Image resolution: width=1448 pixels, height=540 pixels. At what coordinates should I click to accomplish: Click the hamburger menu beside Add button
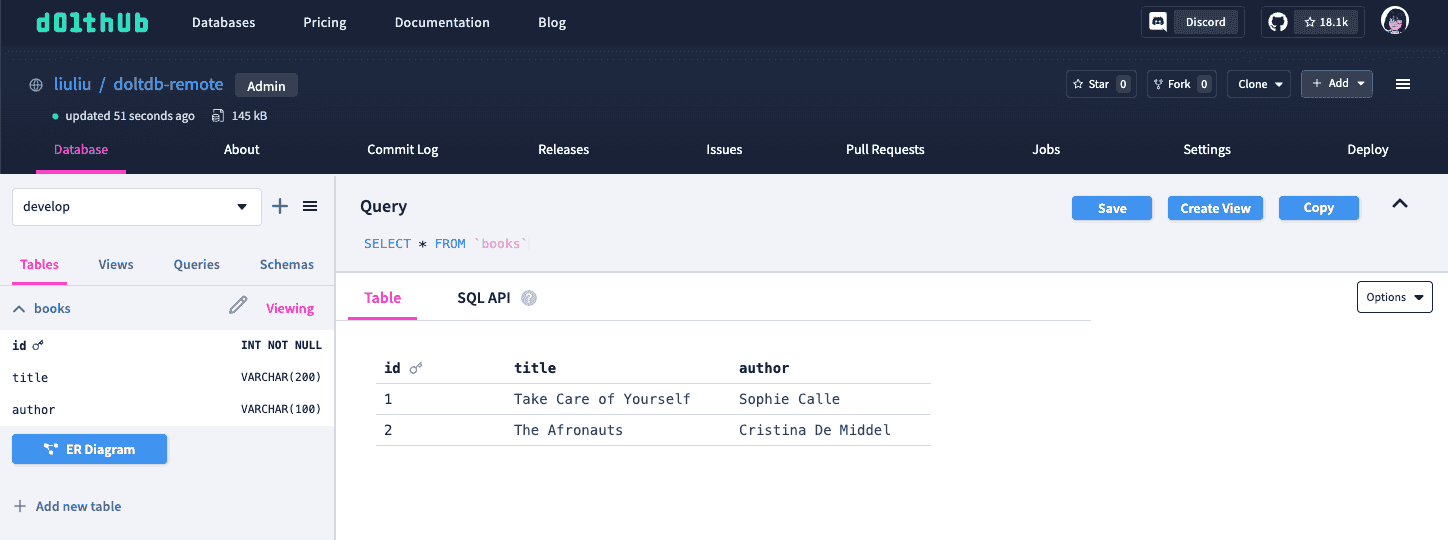(1402, 84)
